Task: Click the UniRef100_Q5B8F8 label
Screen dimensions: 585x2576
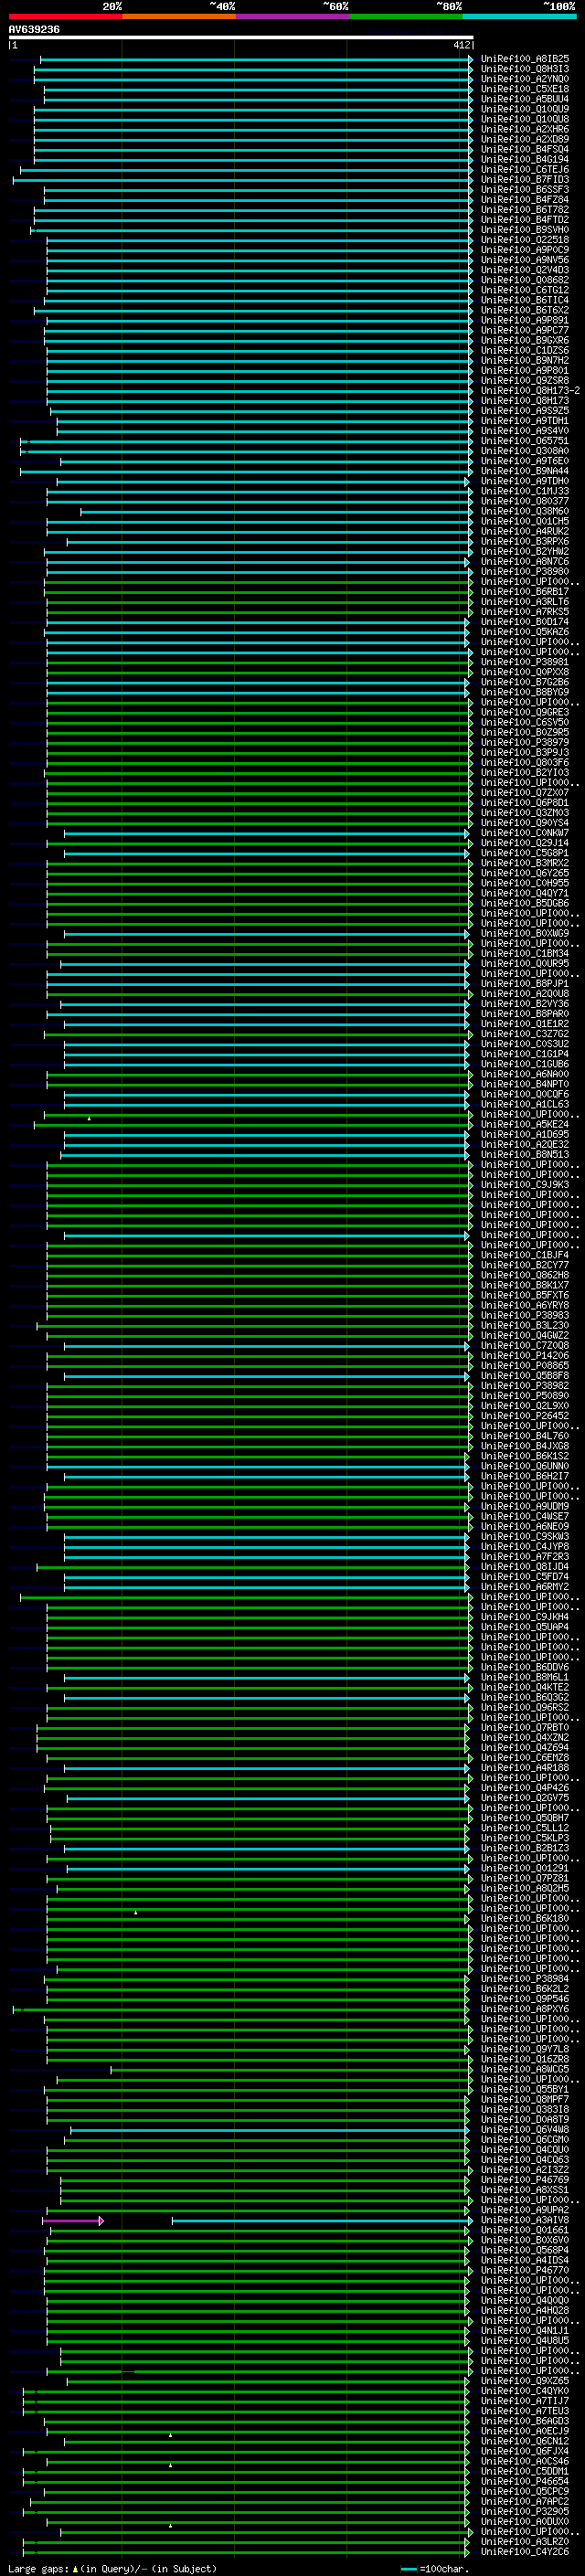Action: coord(525,1376)
